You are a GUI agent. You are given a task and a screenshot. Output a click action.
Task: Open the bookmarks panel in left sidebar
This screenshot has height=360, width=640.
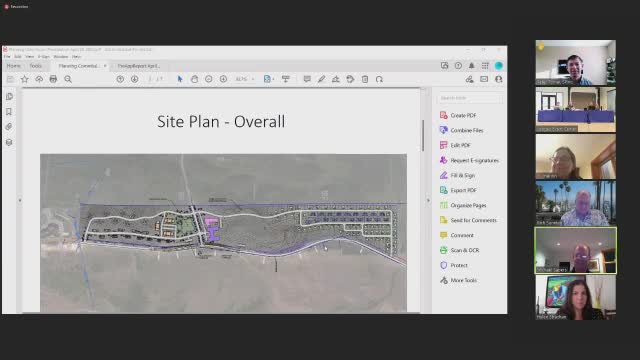click(x=9, y=112)
